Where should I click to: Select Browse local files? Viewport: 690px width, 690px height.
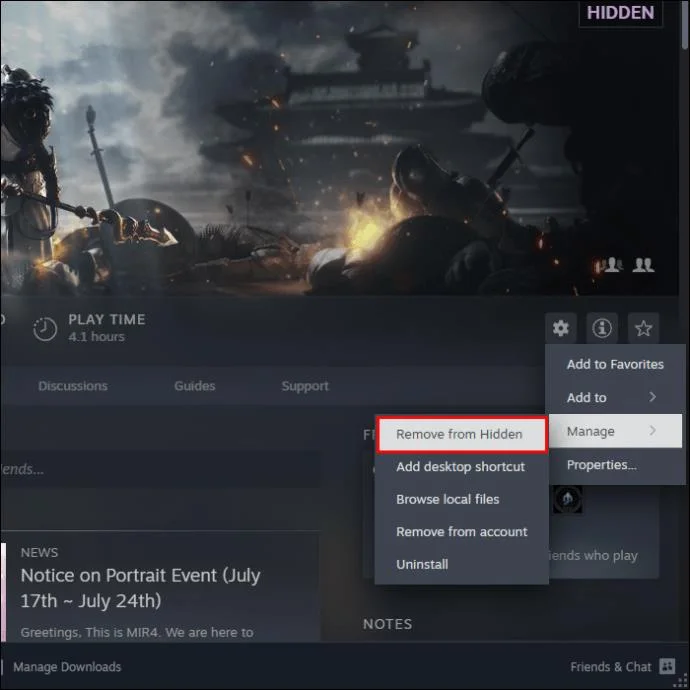[x=462, y=499]
